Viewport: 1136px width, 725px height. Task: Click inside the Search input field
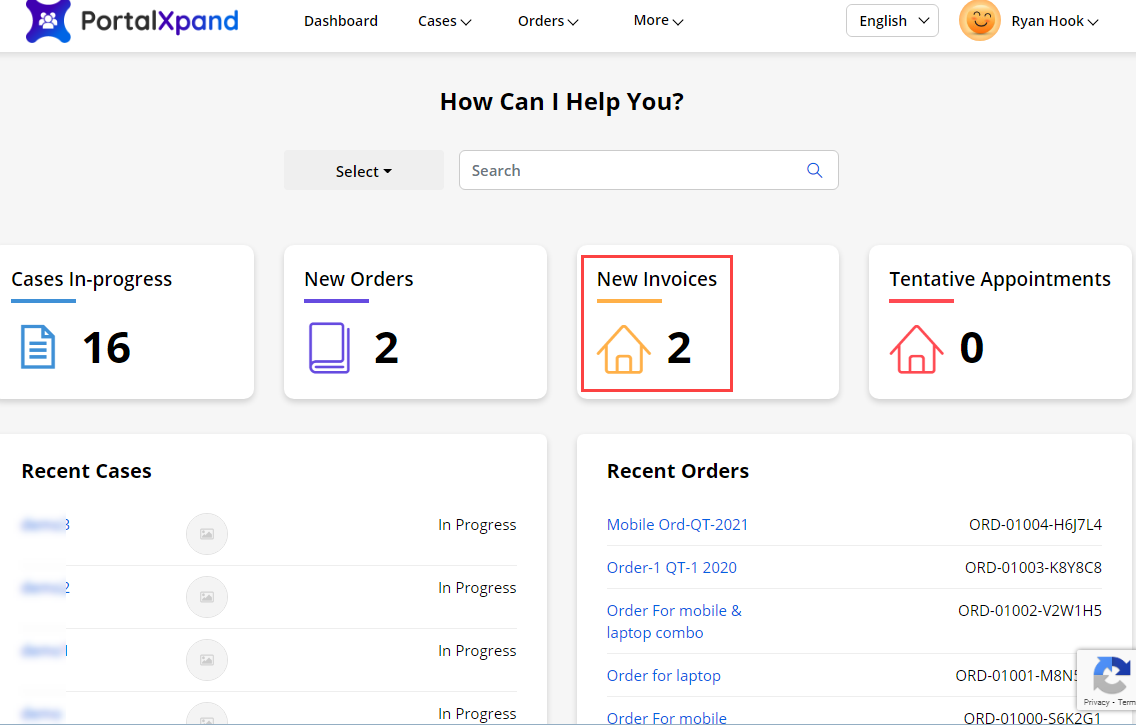630,170
